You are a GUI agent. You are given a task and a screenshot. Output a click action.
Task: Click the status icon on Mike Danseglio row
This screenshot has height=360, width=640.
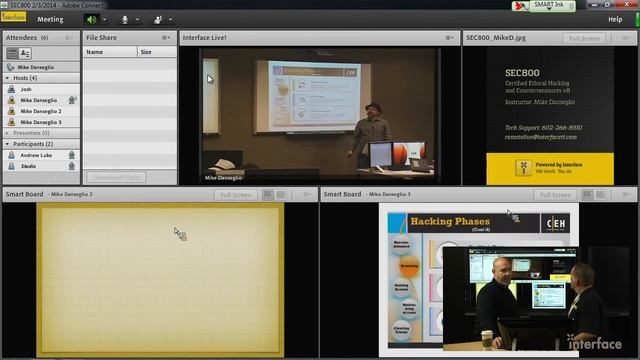pyautogui.click(x=72, y=100)
